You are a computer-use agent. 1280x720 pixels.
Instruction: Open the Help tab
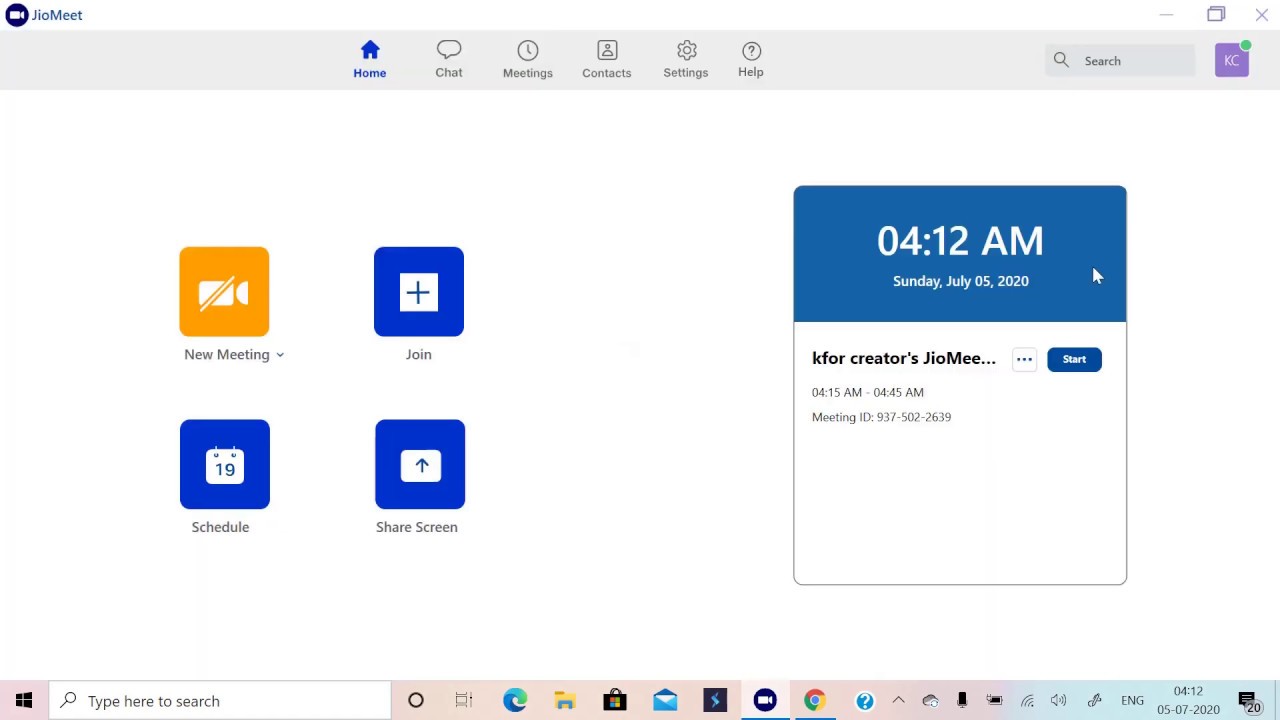coord(751,60)
